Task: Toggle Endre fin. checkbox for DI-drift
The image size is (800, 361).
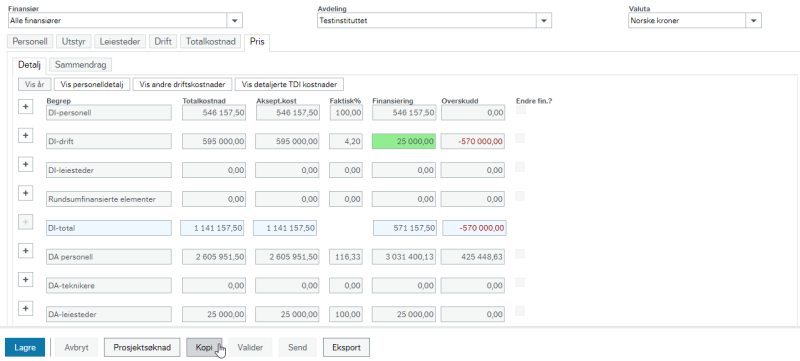Action: click(x=520, y=138)
